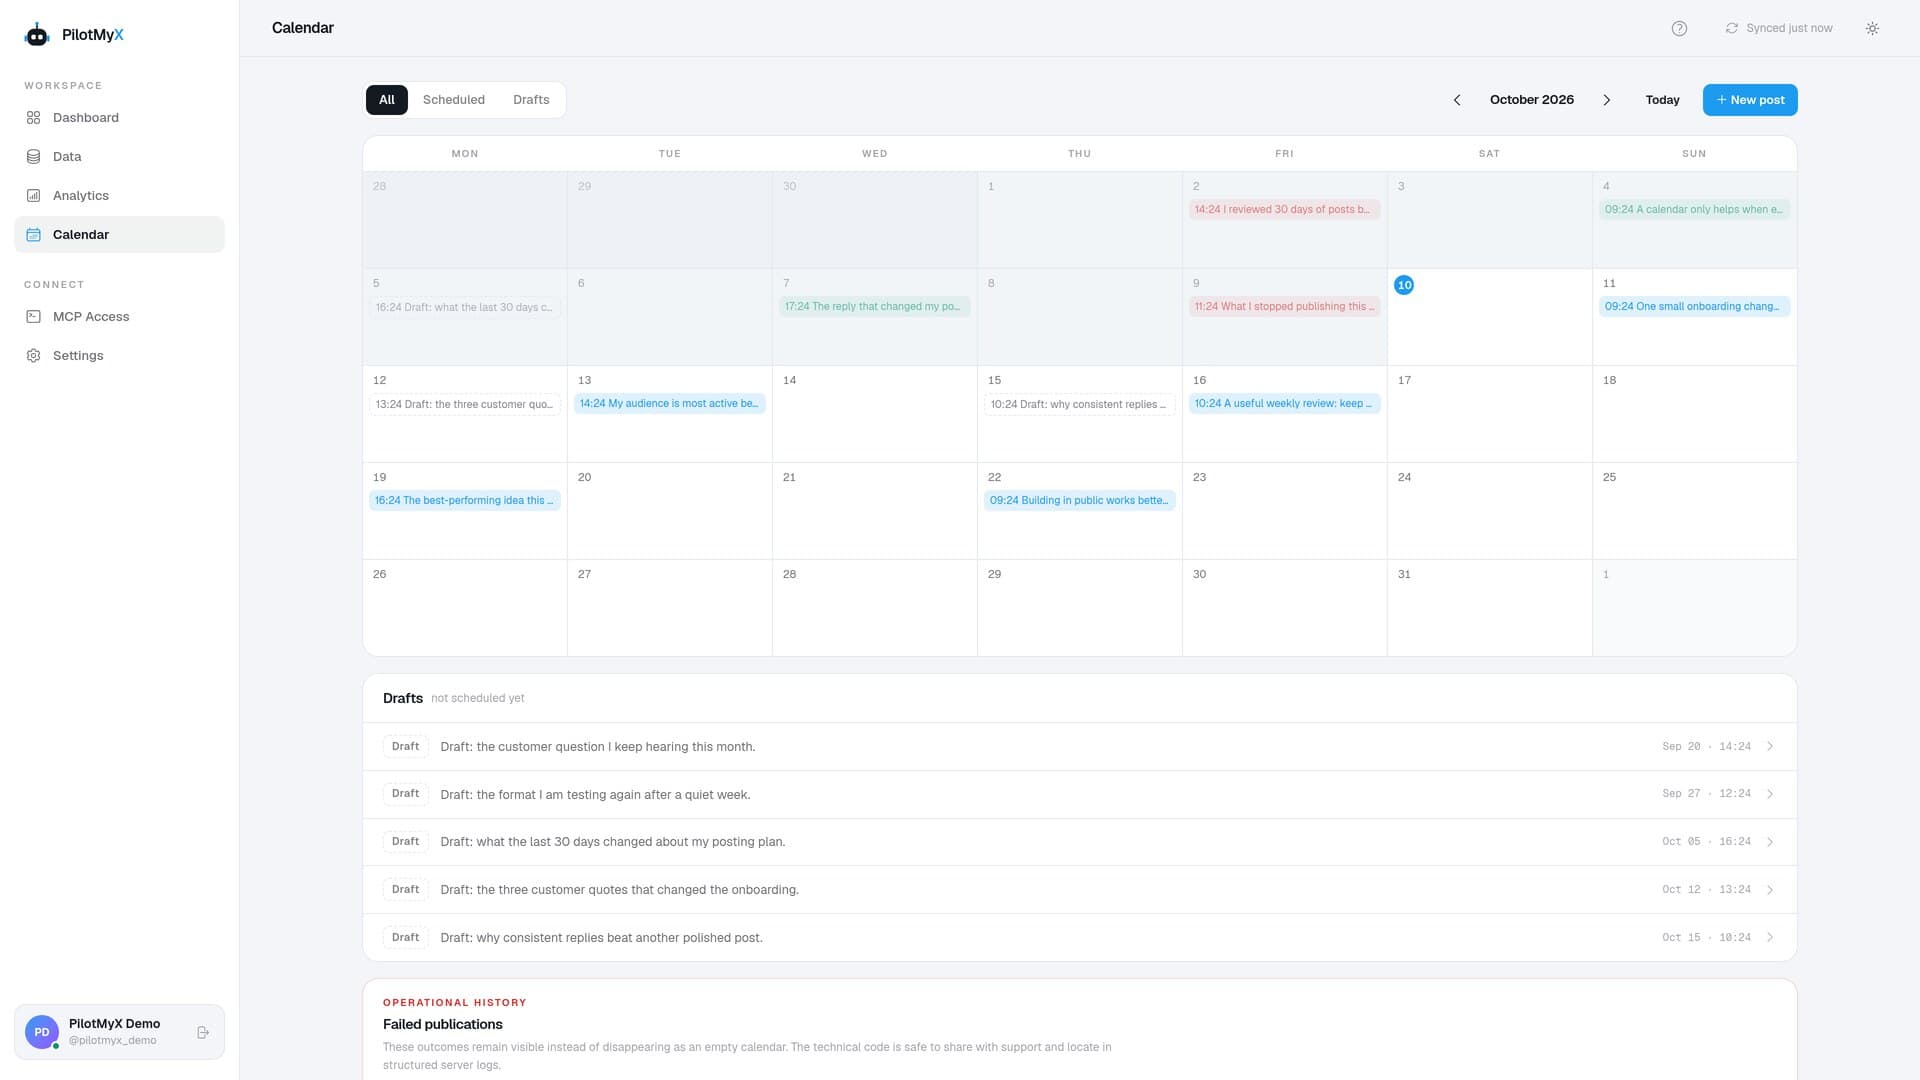
Task: Open the 14:24 post on October 2
Action: tap(1284, 210)
